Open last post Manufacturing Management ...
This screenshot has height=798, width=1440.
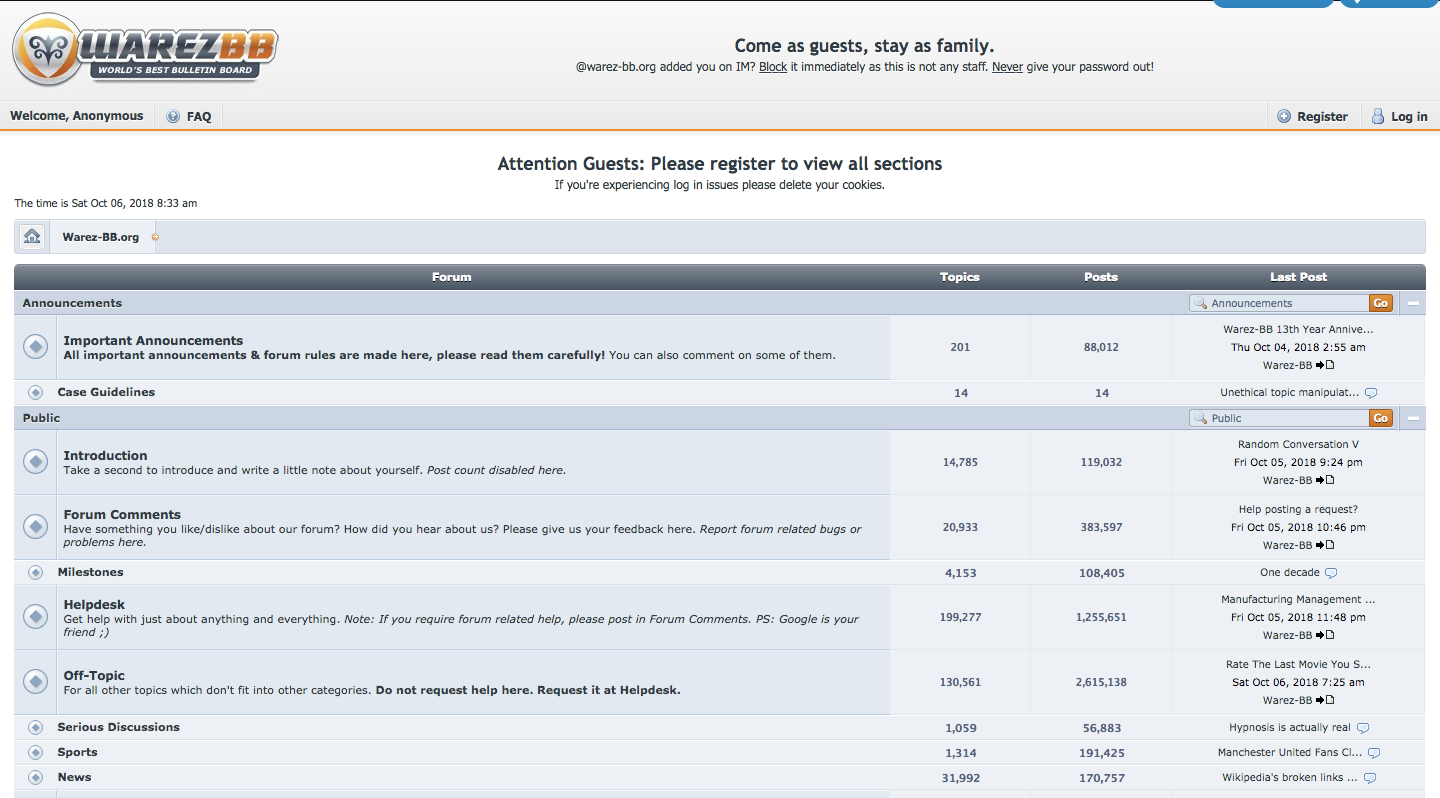[x=1298, y=599]
